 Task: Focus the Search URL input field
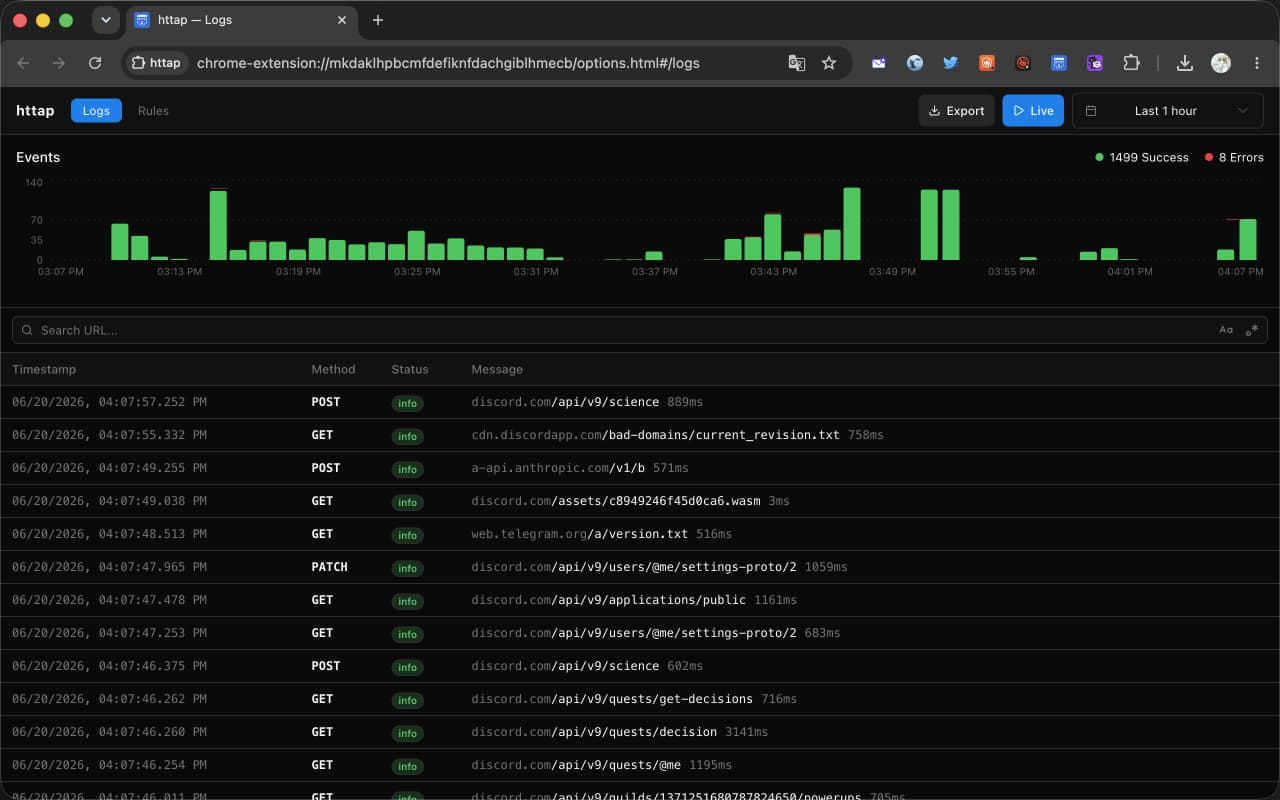point(640,330)
